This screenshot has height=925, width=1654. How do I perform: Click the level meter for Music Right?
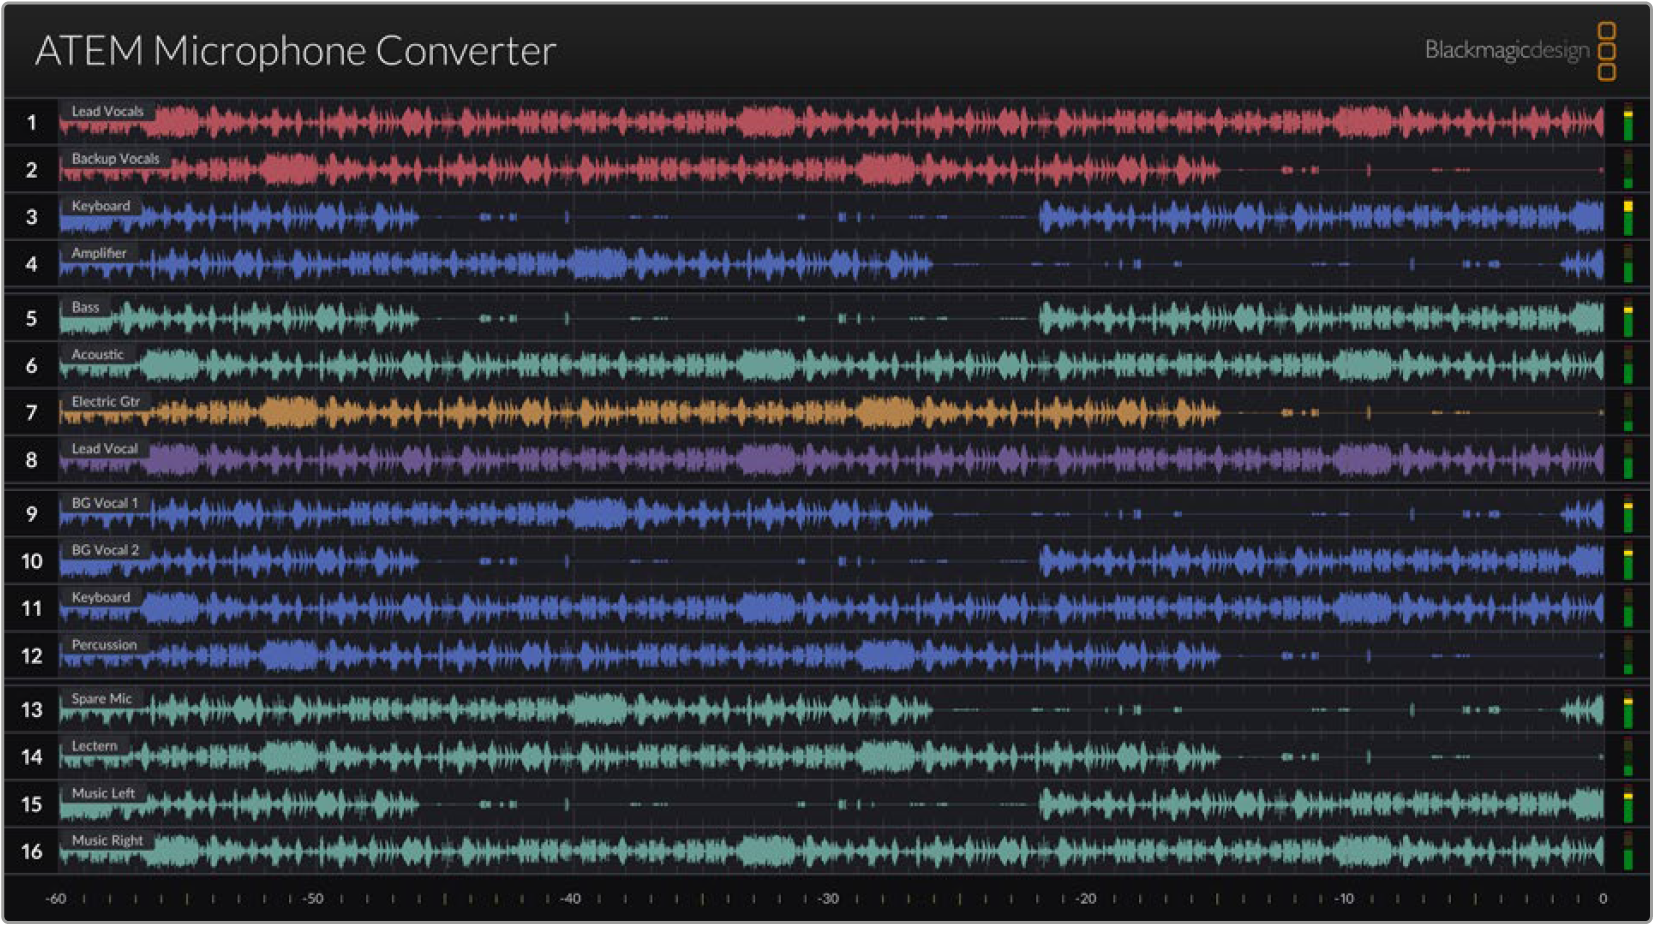[x=1628, y=851]
